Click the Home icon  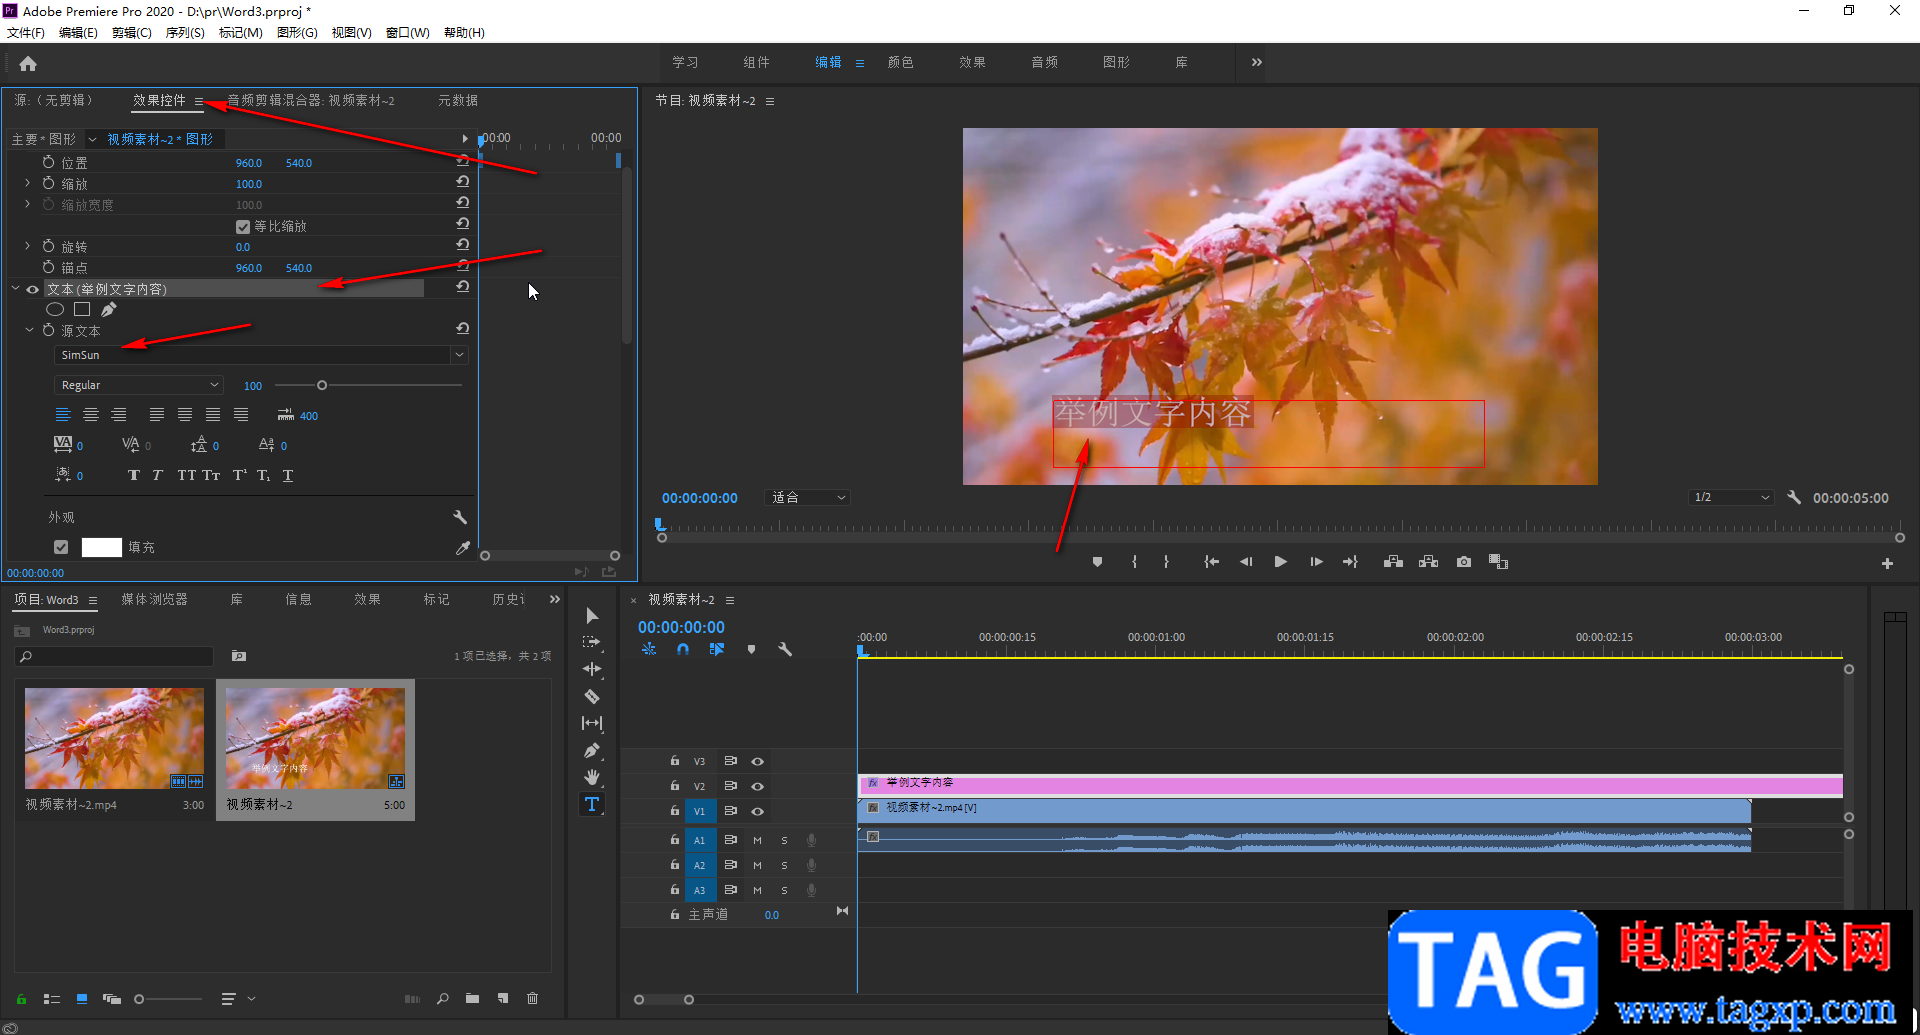[28, 64]
